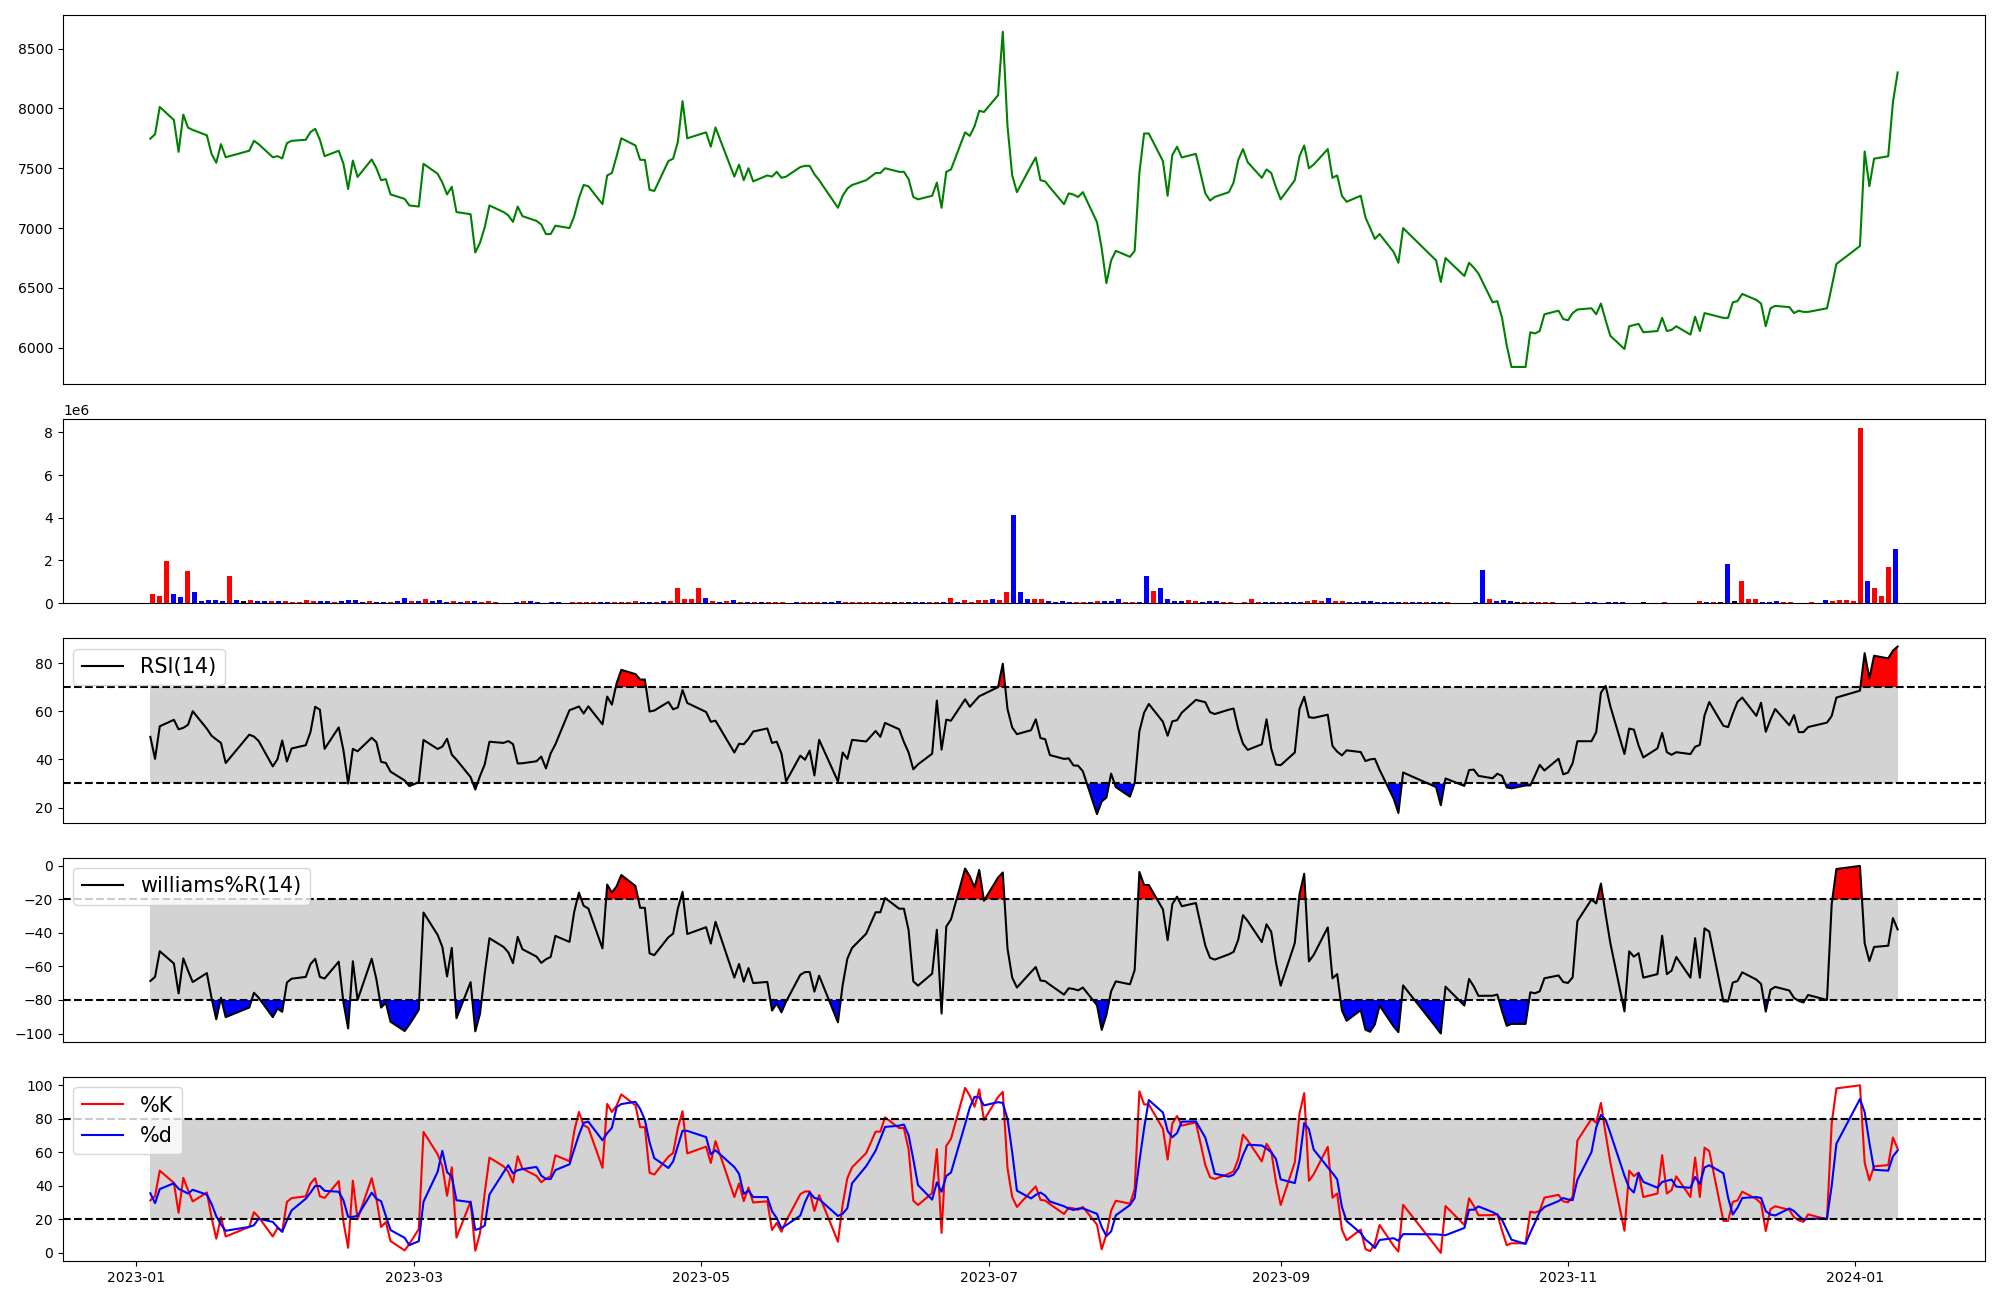The image size is (2000, 1300).
Task: Click the 8500 tick label on the price axis
Action: click(x=36, y=50)
